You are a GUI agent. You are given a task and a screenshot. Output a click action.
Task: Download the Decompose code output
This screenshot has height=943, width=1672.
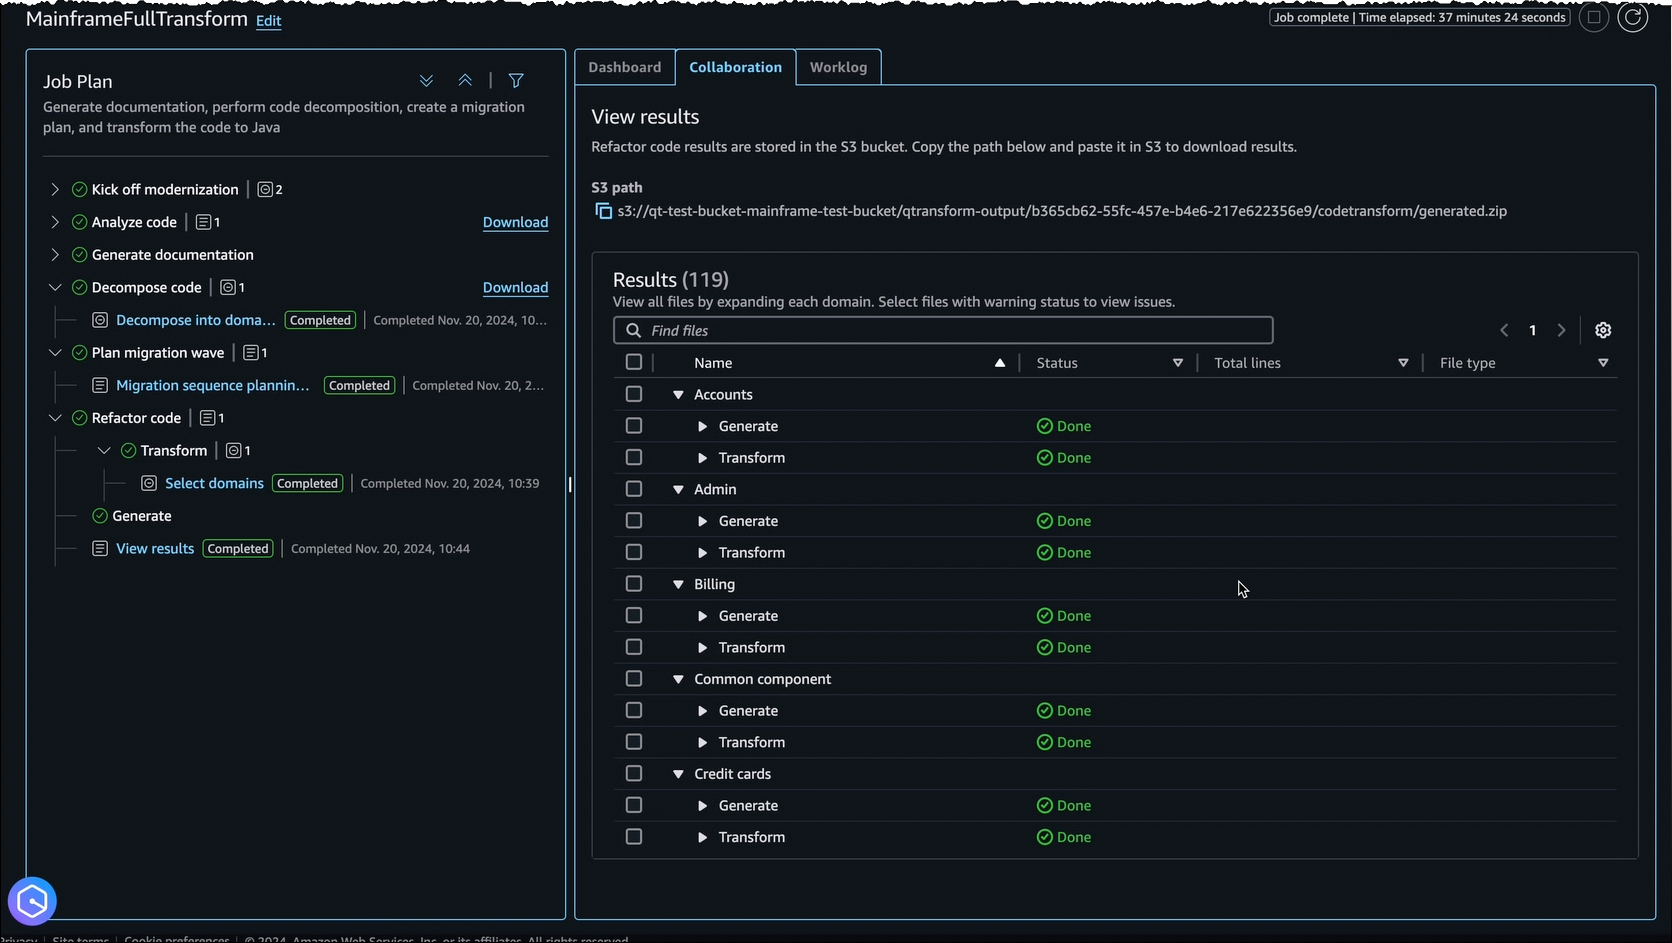515,287
